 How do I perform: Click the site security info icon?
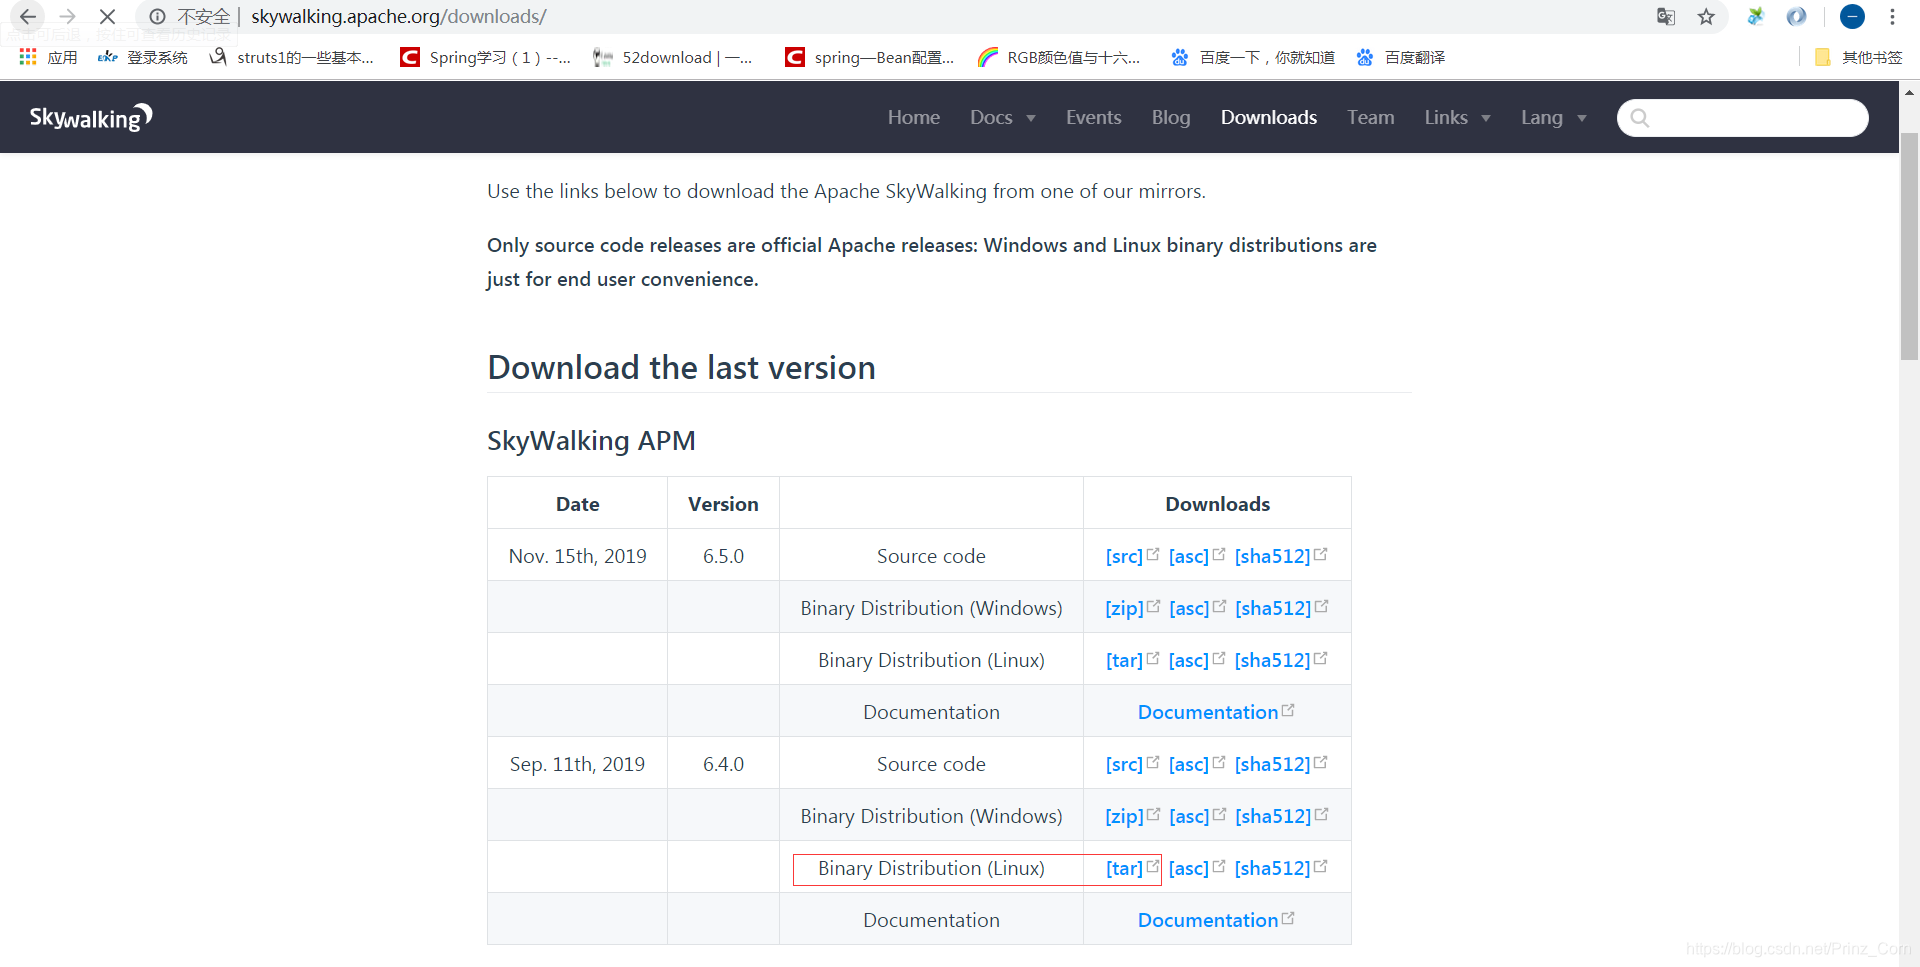157,17
